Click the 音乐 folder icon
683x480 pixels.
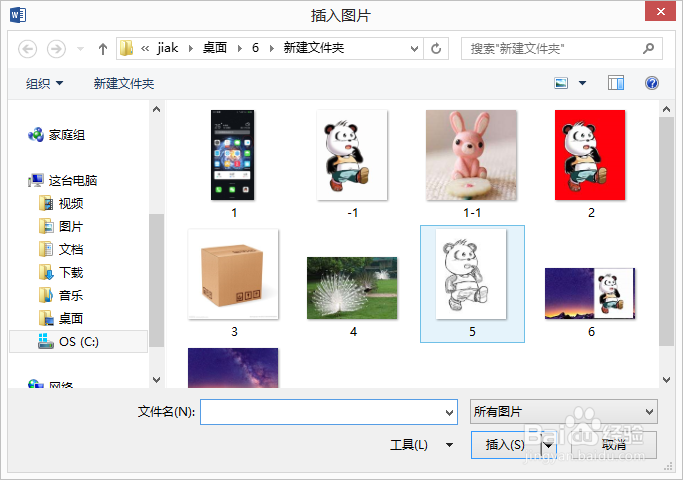(46, 296)
